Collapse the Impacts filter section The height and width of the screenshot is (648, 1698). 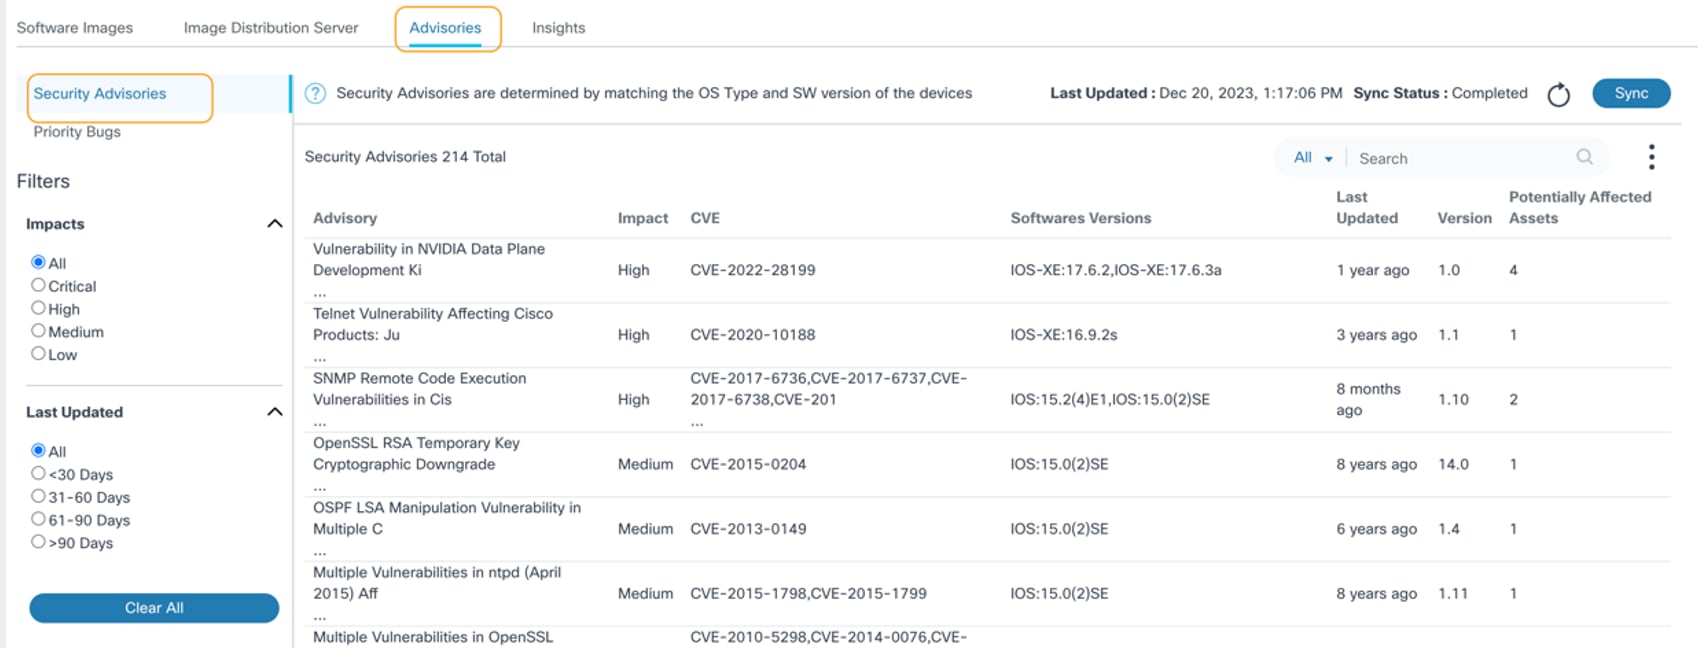[274, 224]
